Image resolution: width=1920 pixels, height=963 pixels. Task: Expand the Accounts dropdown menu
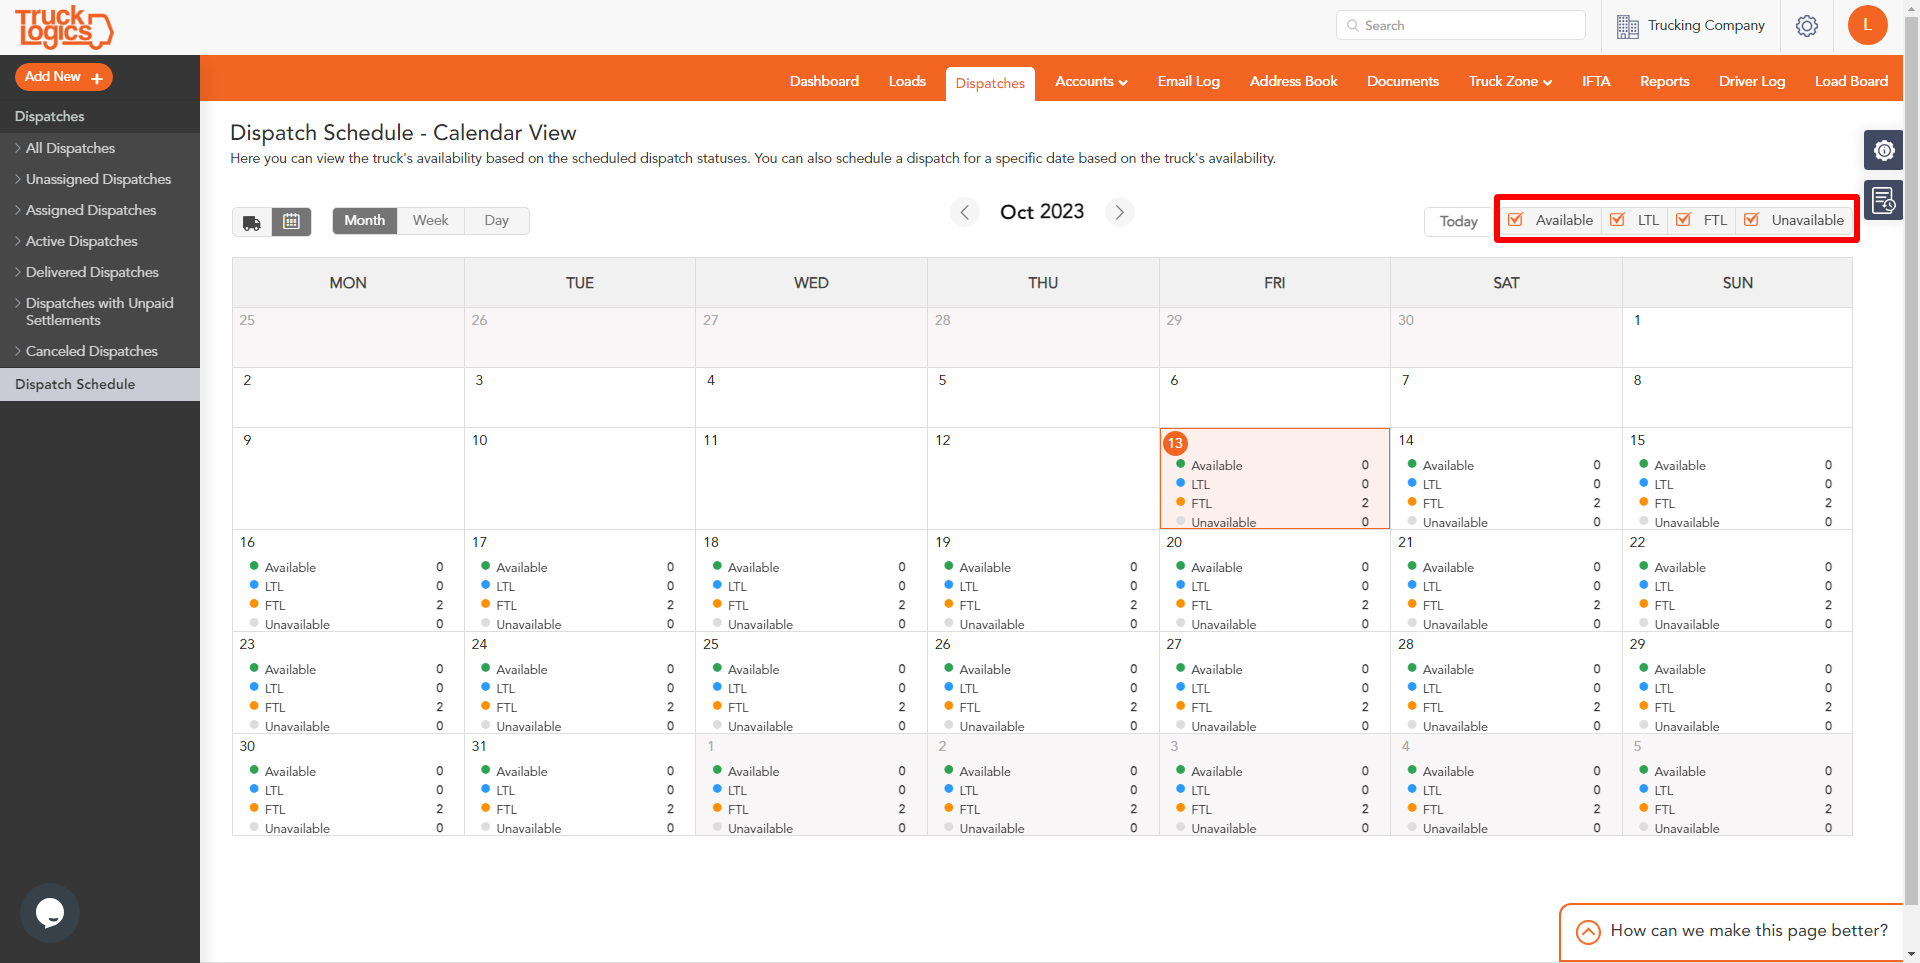(1090, 81)
